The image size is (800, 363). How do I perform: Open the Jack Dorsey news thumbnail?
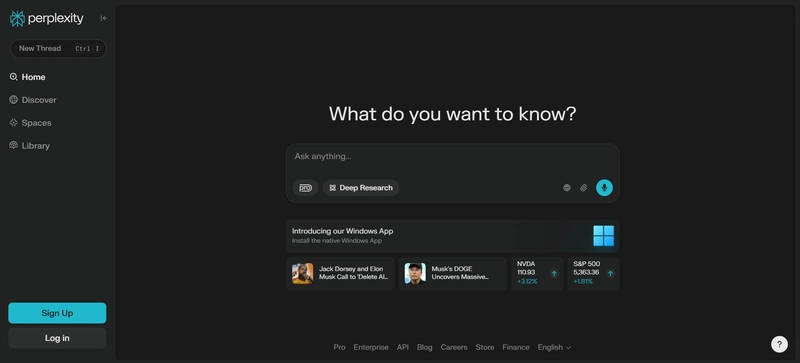tap(303, 274)
